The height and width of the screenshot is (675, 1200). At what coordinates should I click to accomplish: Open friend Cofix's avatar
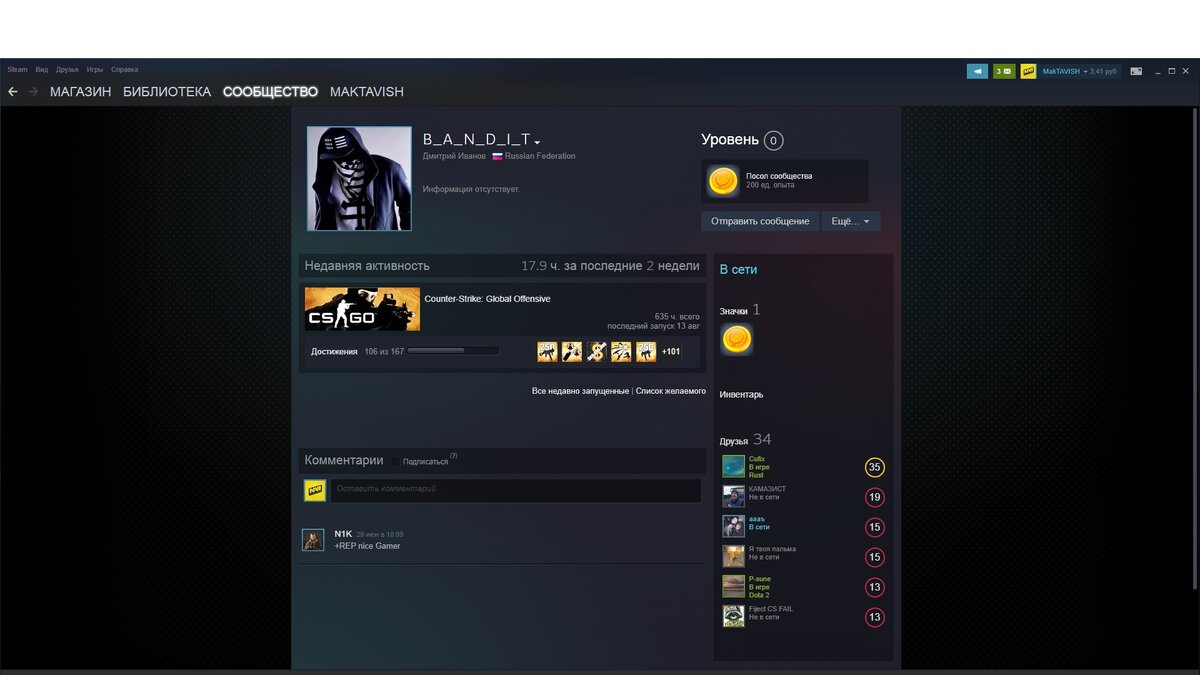(734, 466)
